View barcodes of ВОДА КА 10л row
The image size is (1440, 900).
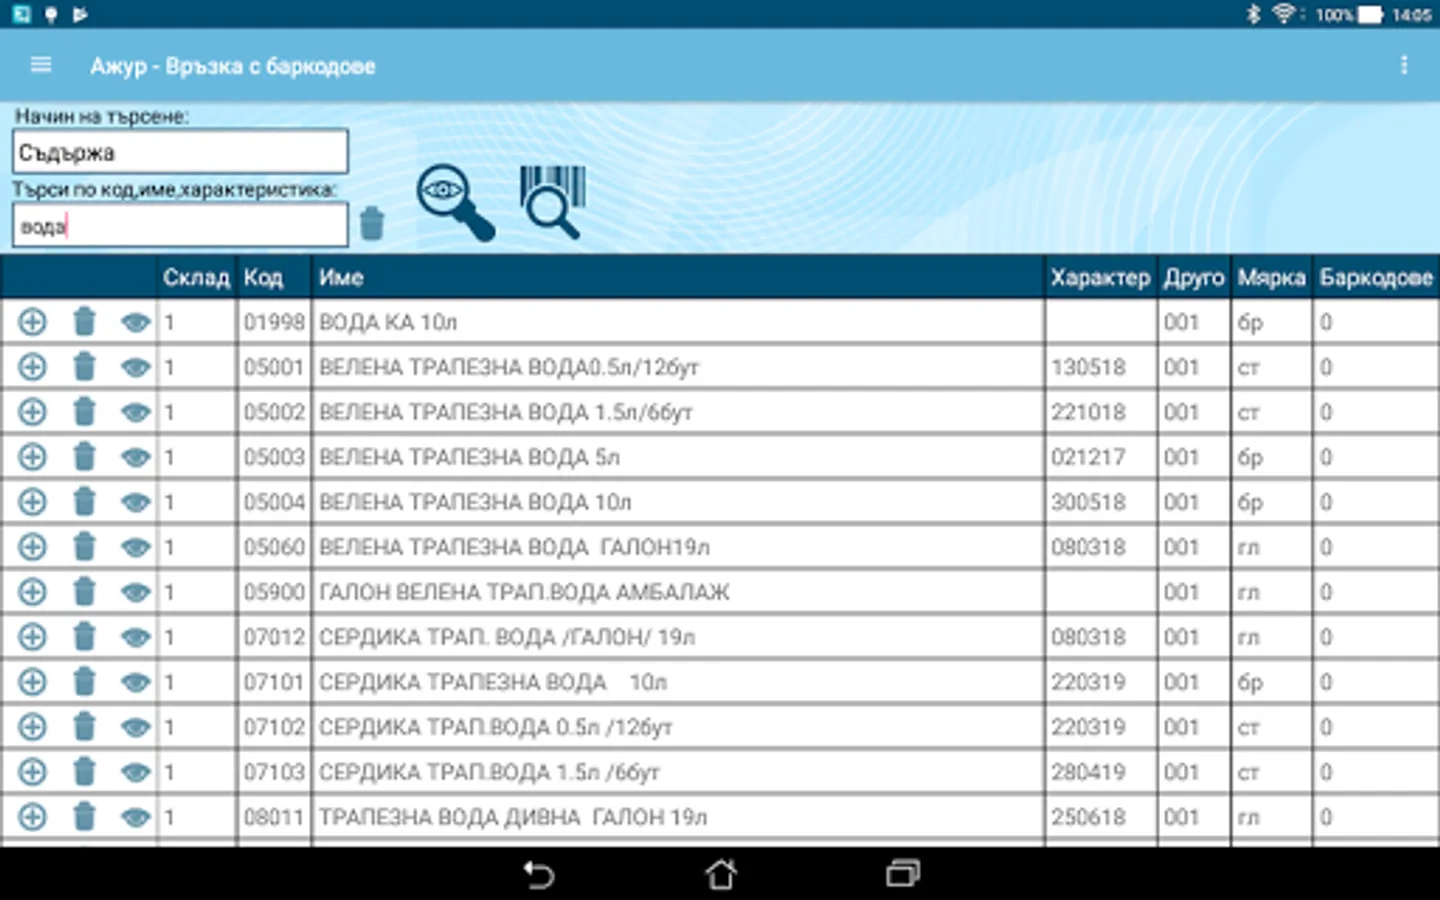(135, 322)
